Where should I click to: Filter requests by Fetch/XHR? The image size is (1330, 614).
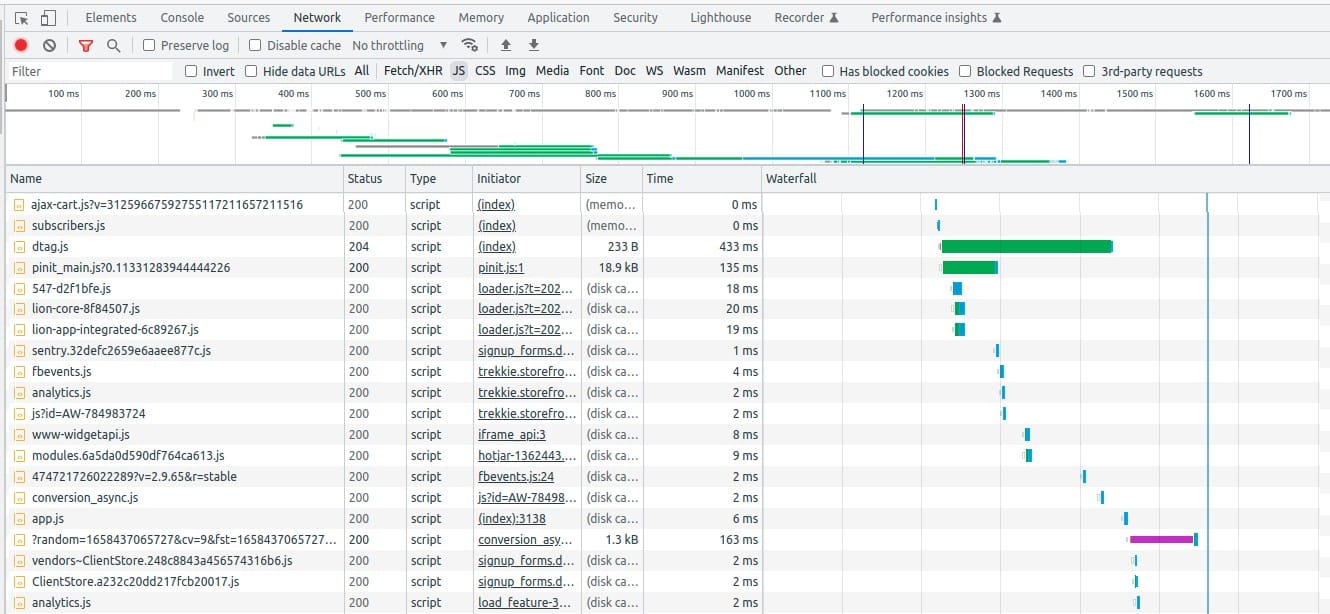pyautogui.click(x=413, y=71)
